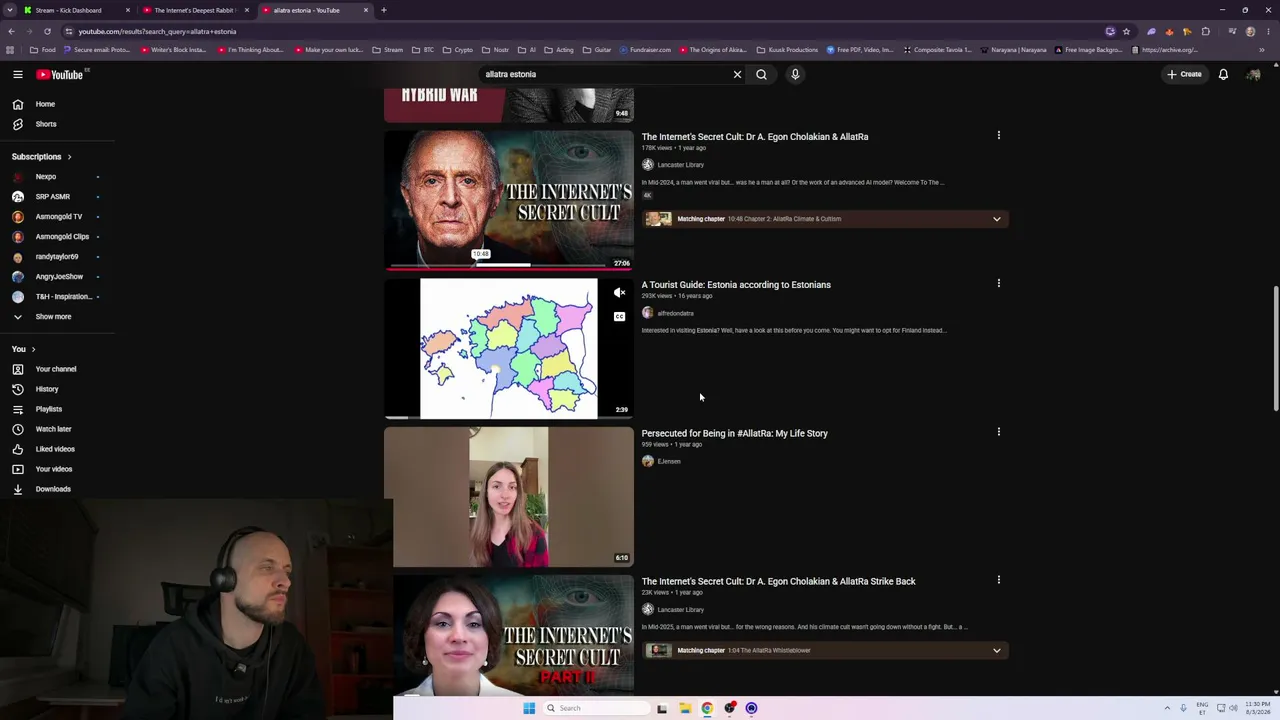Go to the YouTube home logo
Viewport: 1280px width, 720px height.
(x=60, y=74)
